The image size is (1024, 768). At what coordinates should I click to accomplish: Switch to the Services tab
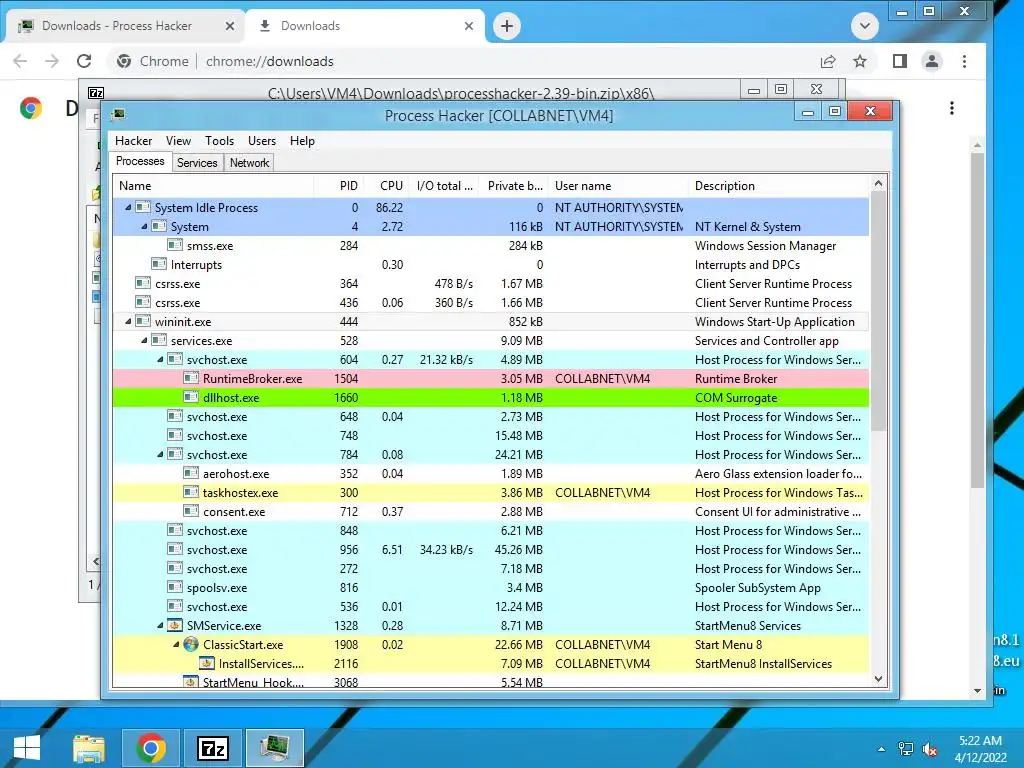tap(197, 163)
